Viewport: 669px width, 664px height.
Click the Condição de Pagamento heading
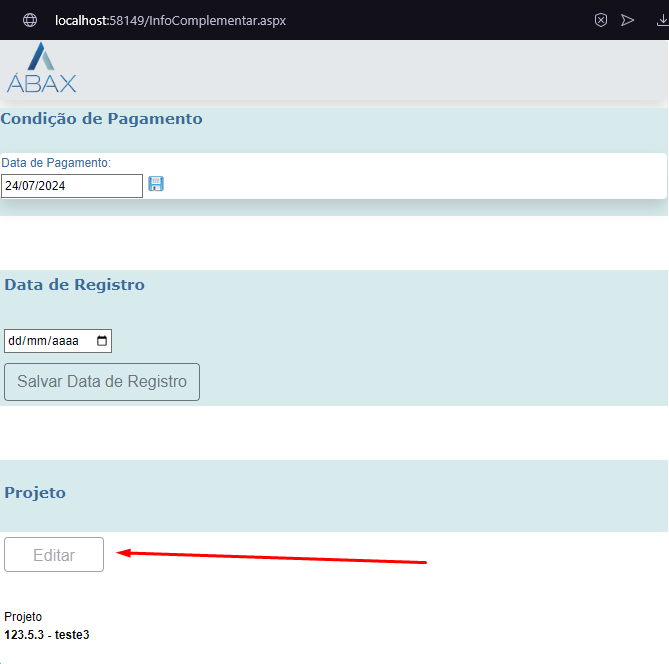[101, 119]
